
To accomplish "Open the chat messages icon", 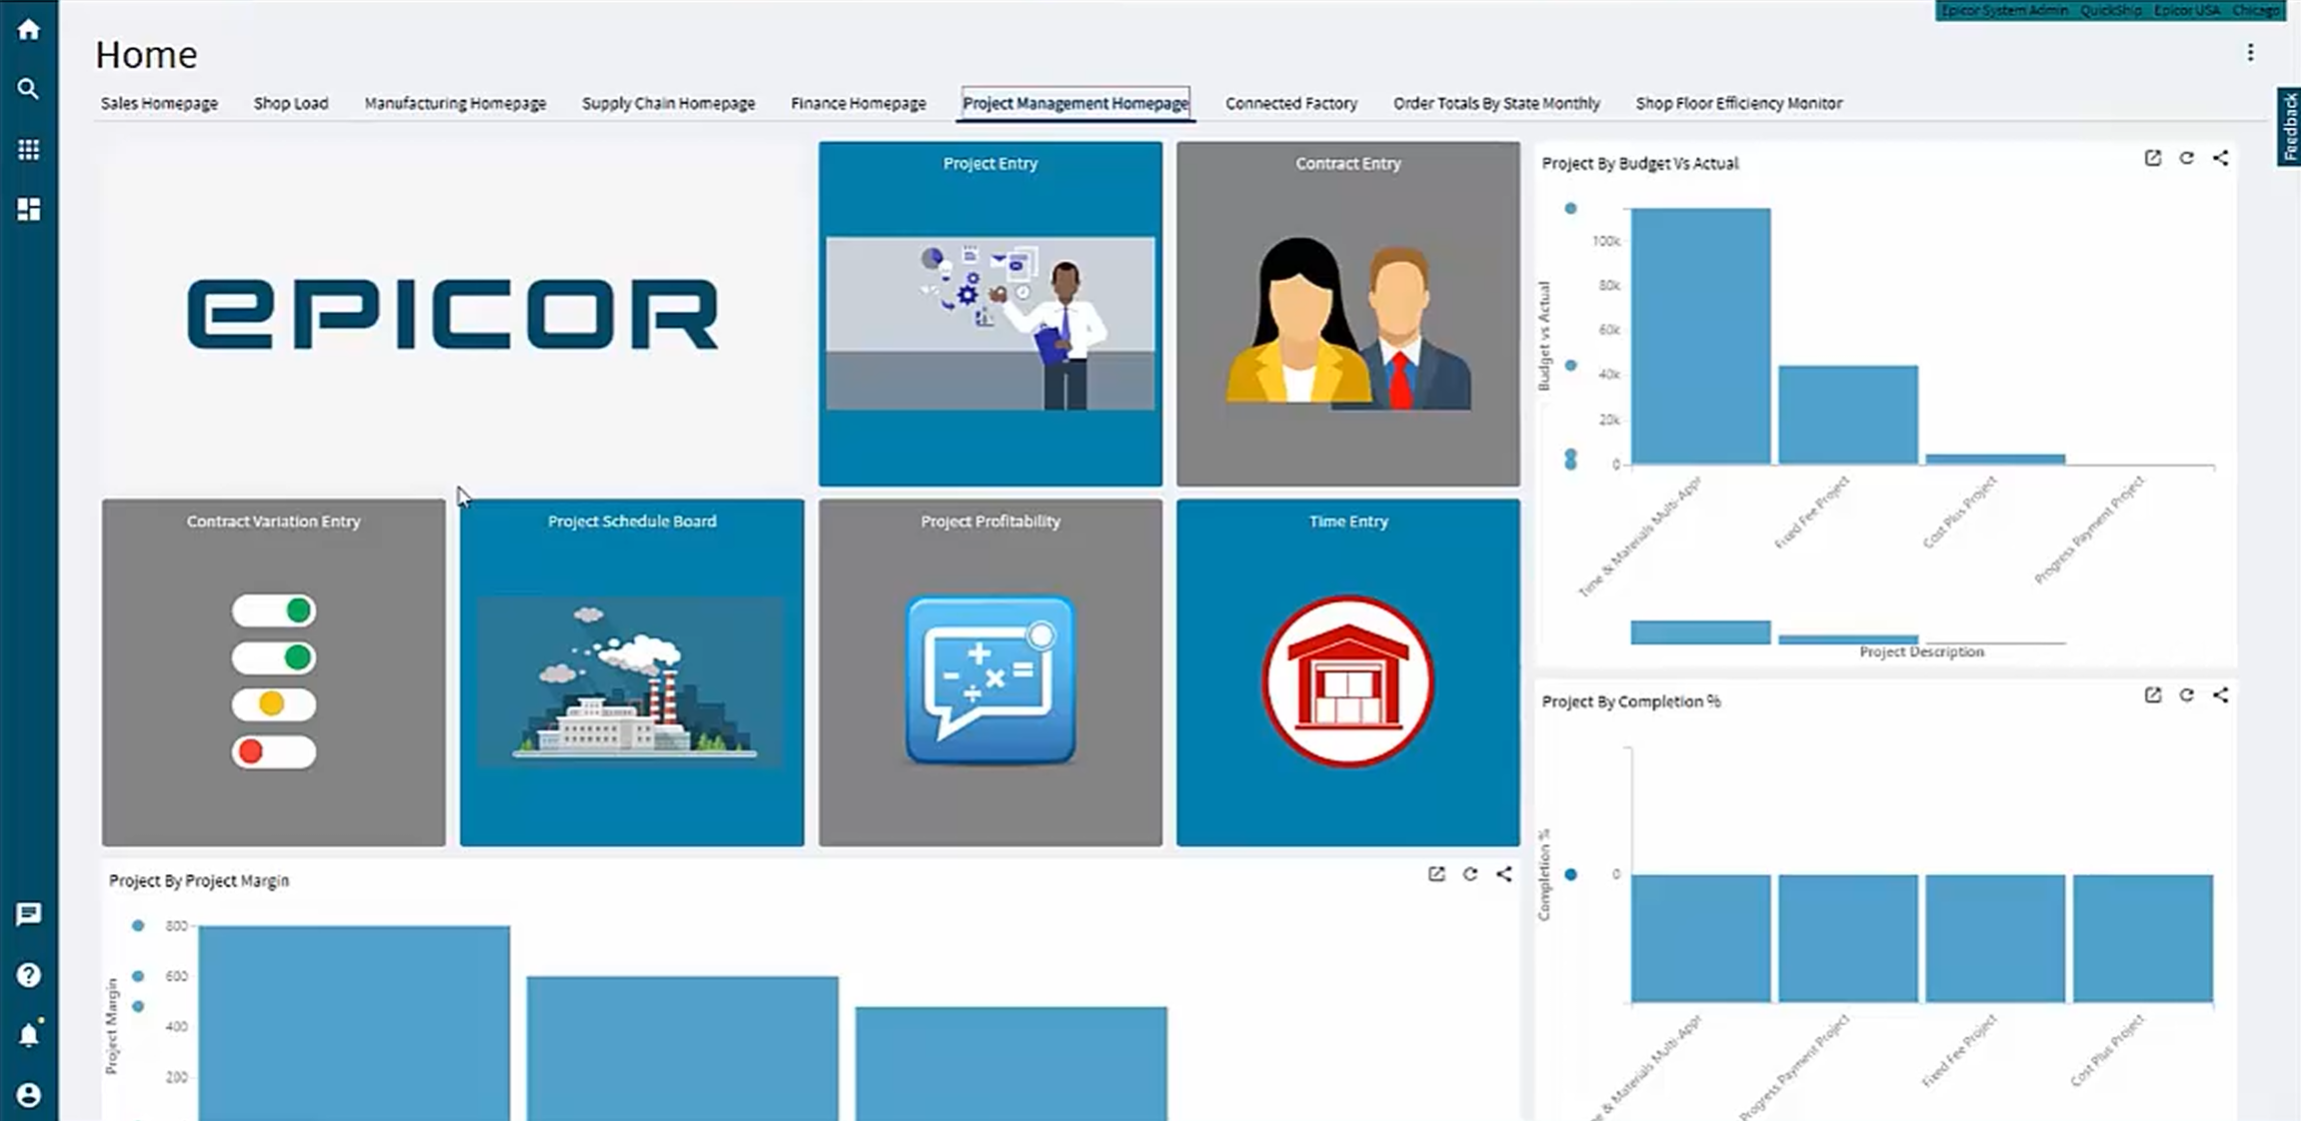I will (28, 914).
